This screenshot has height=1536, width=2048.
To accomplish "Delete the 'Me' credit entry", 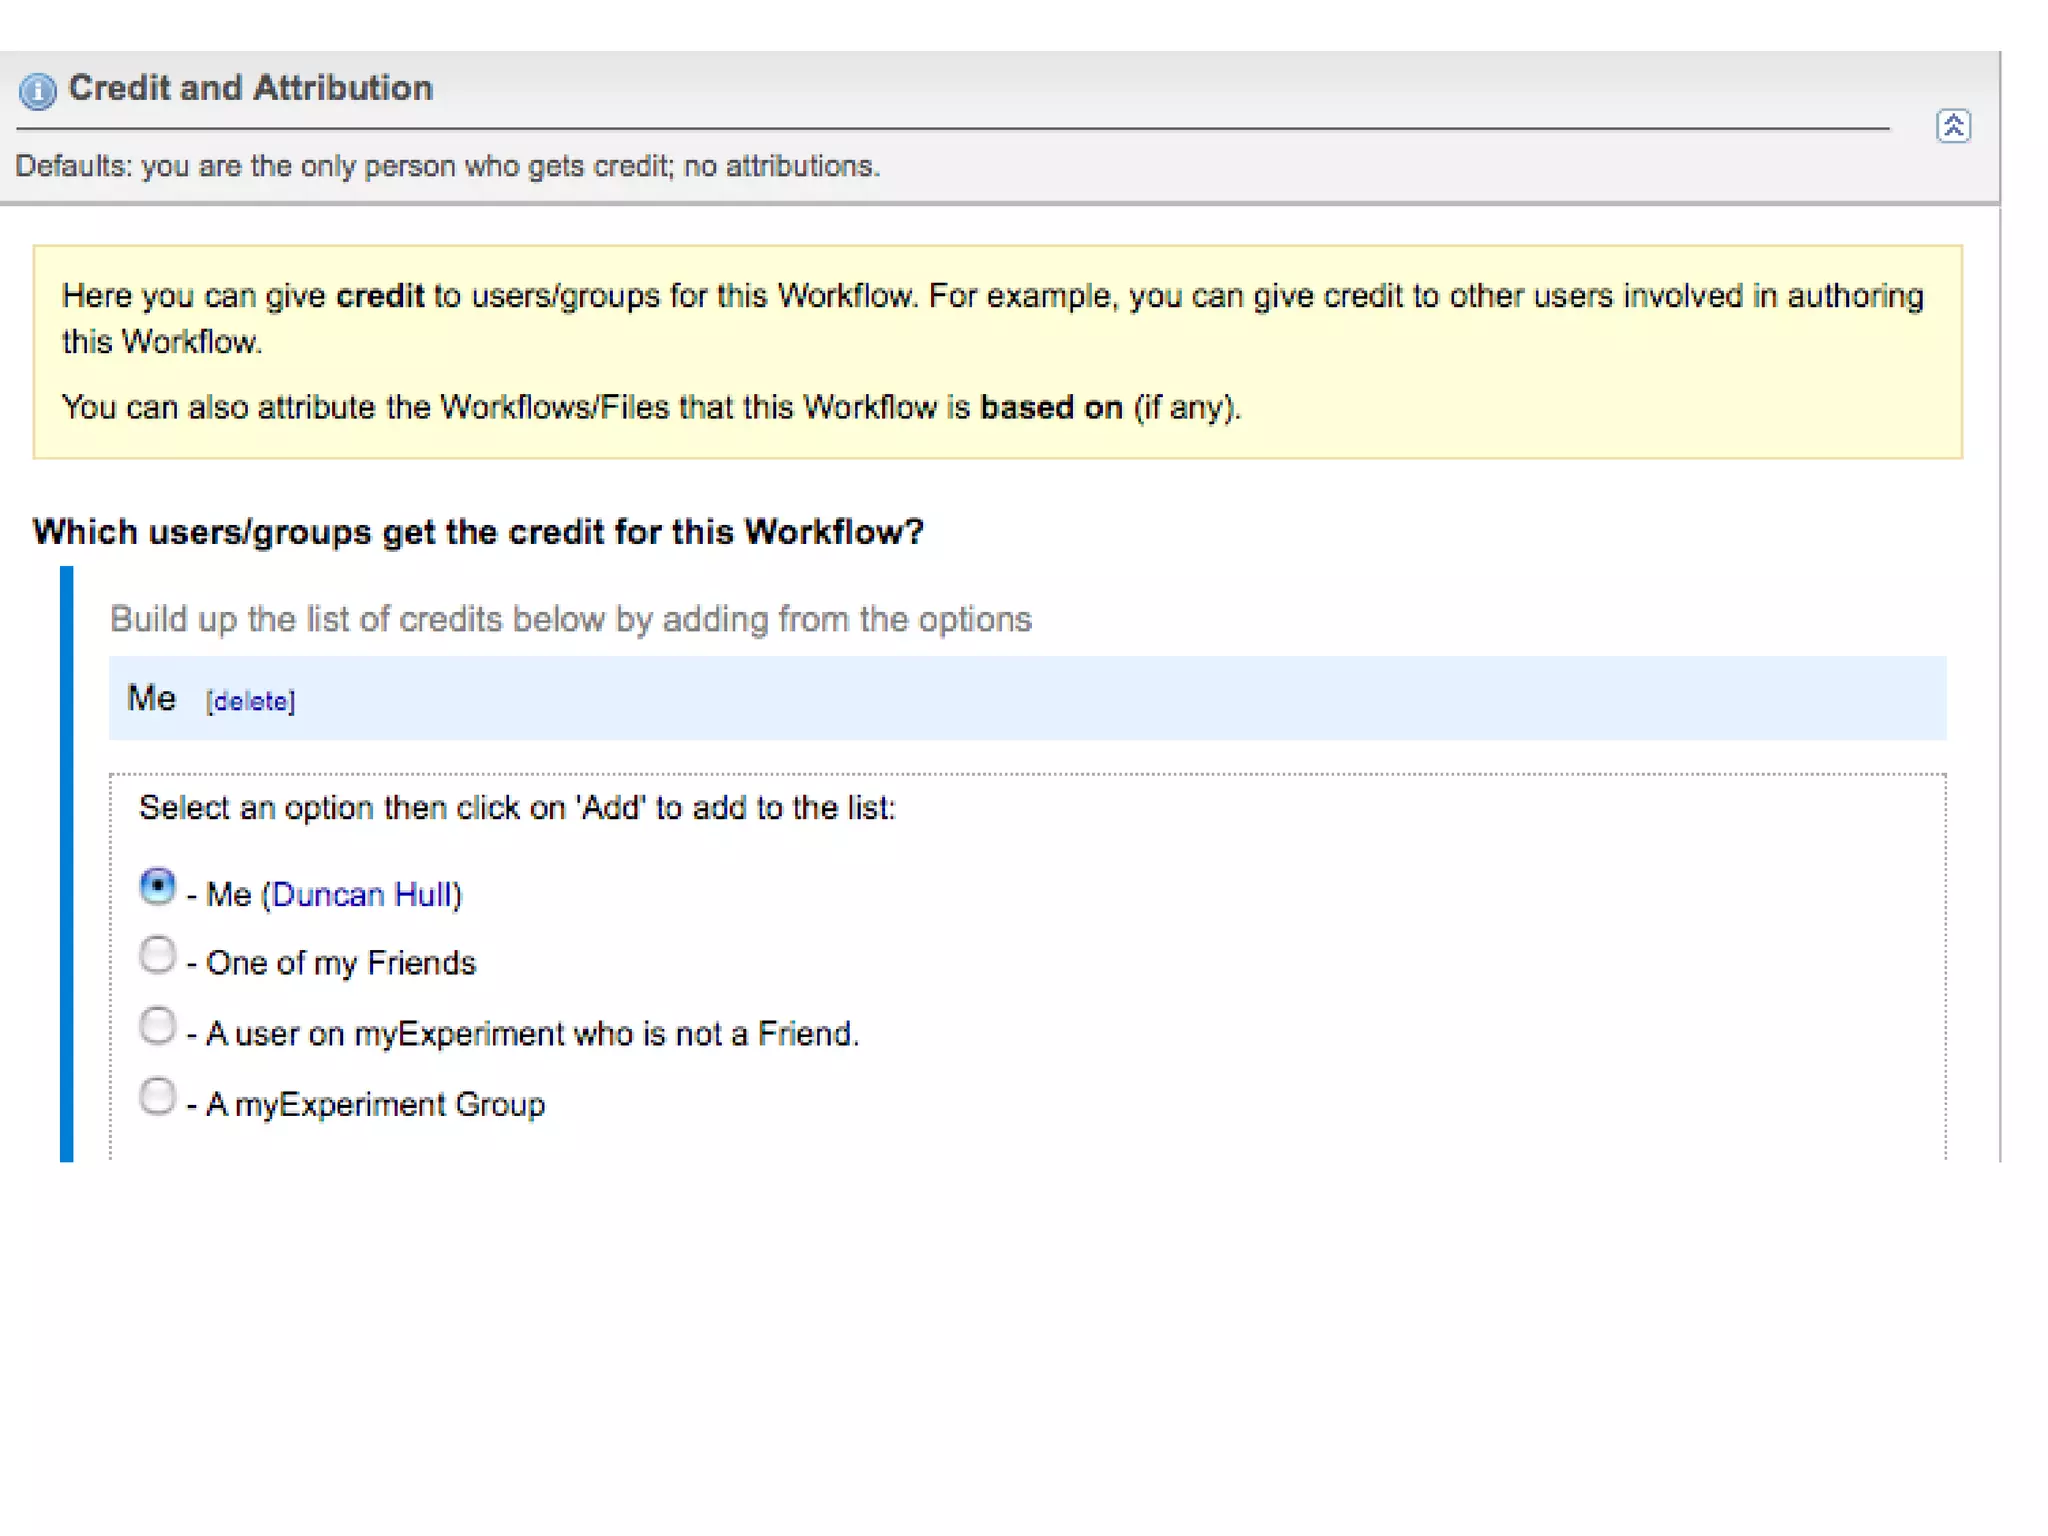I will (x=250, y=701).
